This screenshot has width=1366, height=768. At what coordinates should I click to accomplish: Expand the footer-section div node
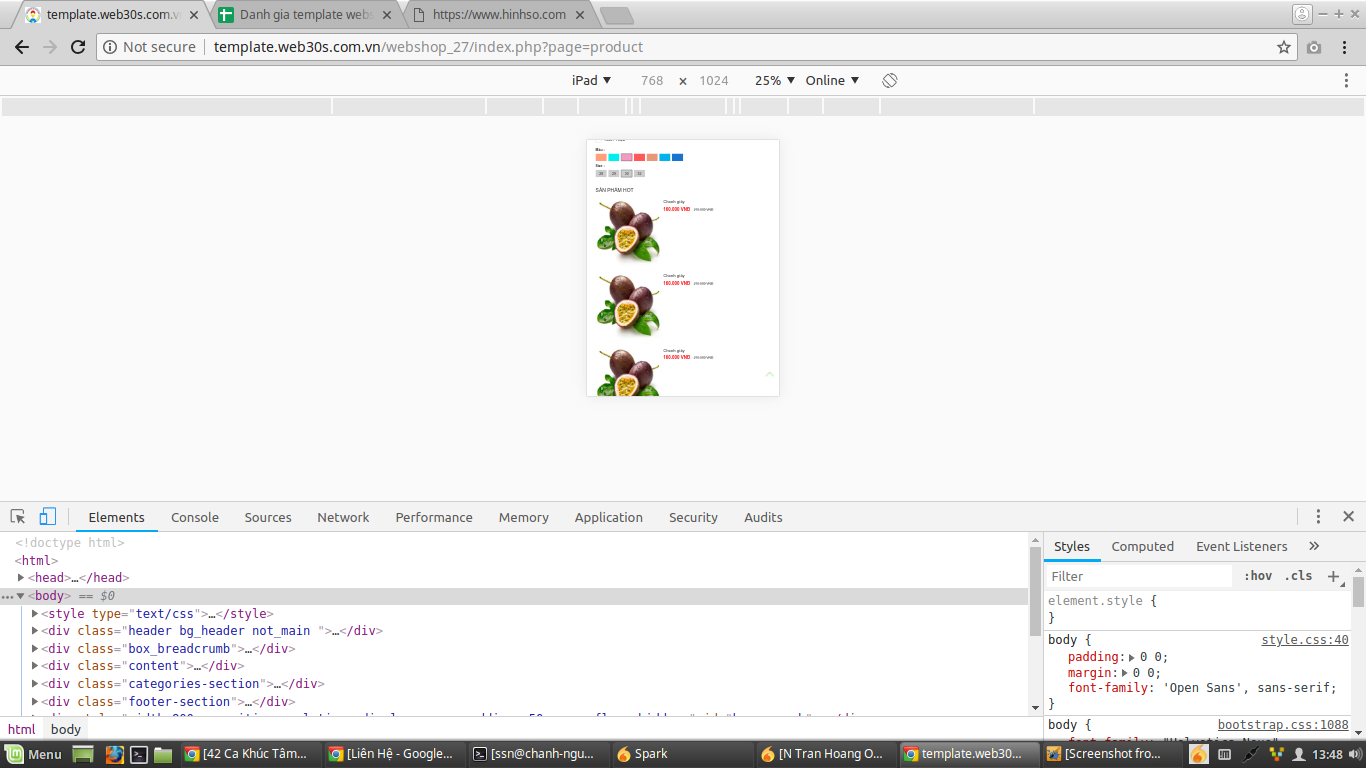pyautogui.click(x=36, y=702)
